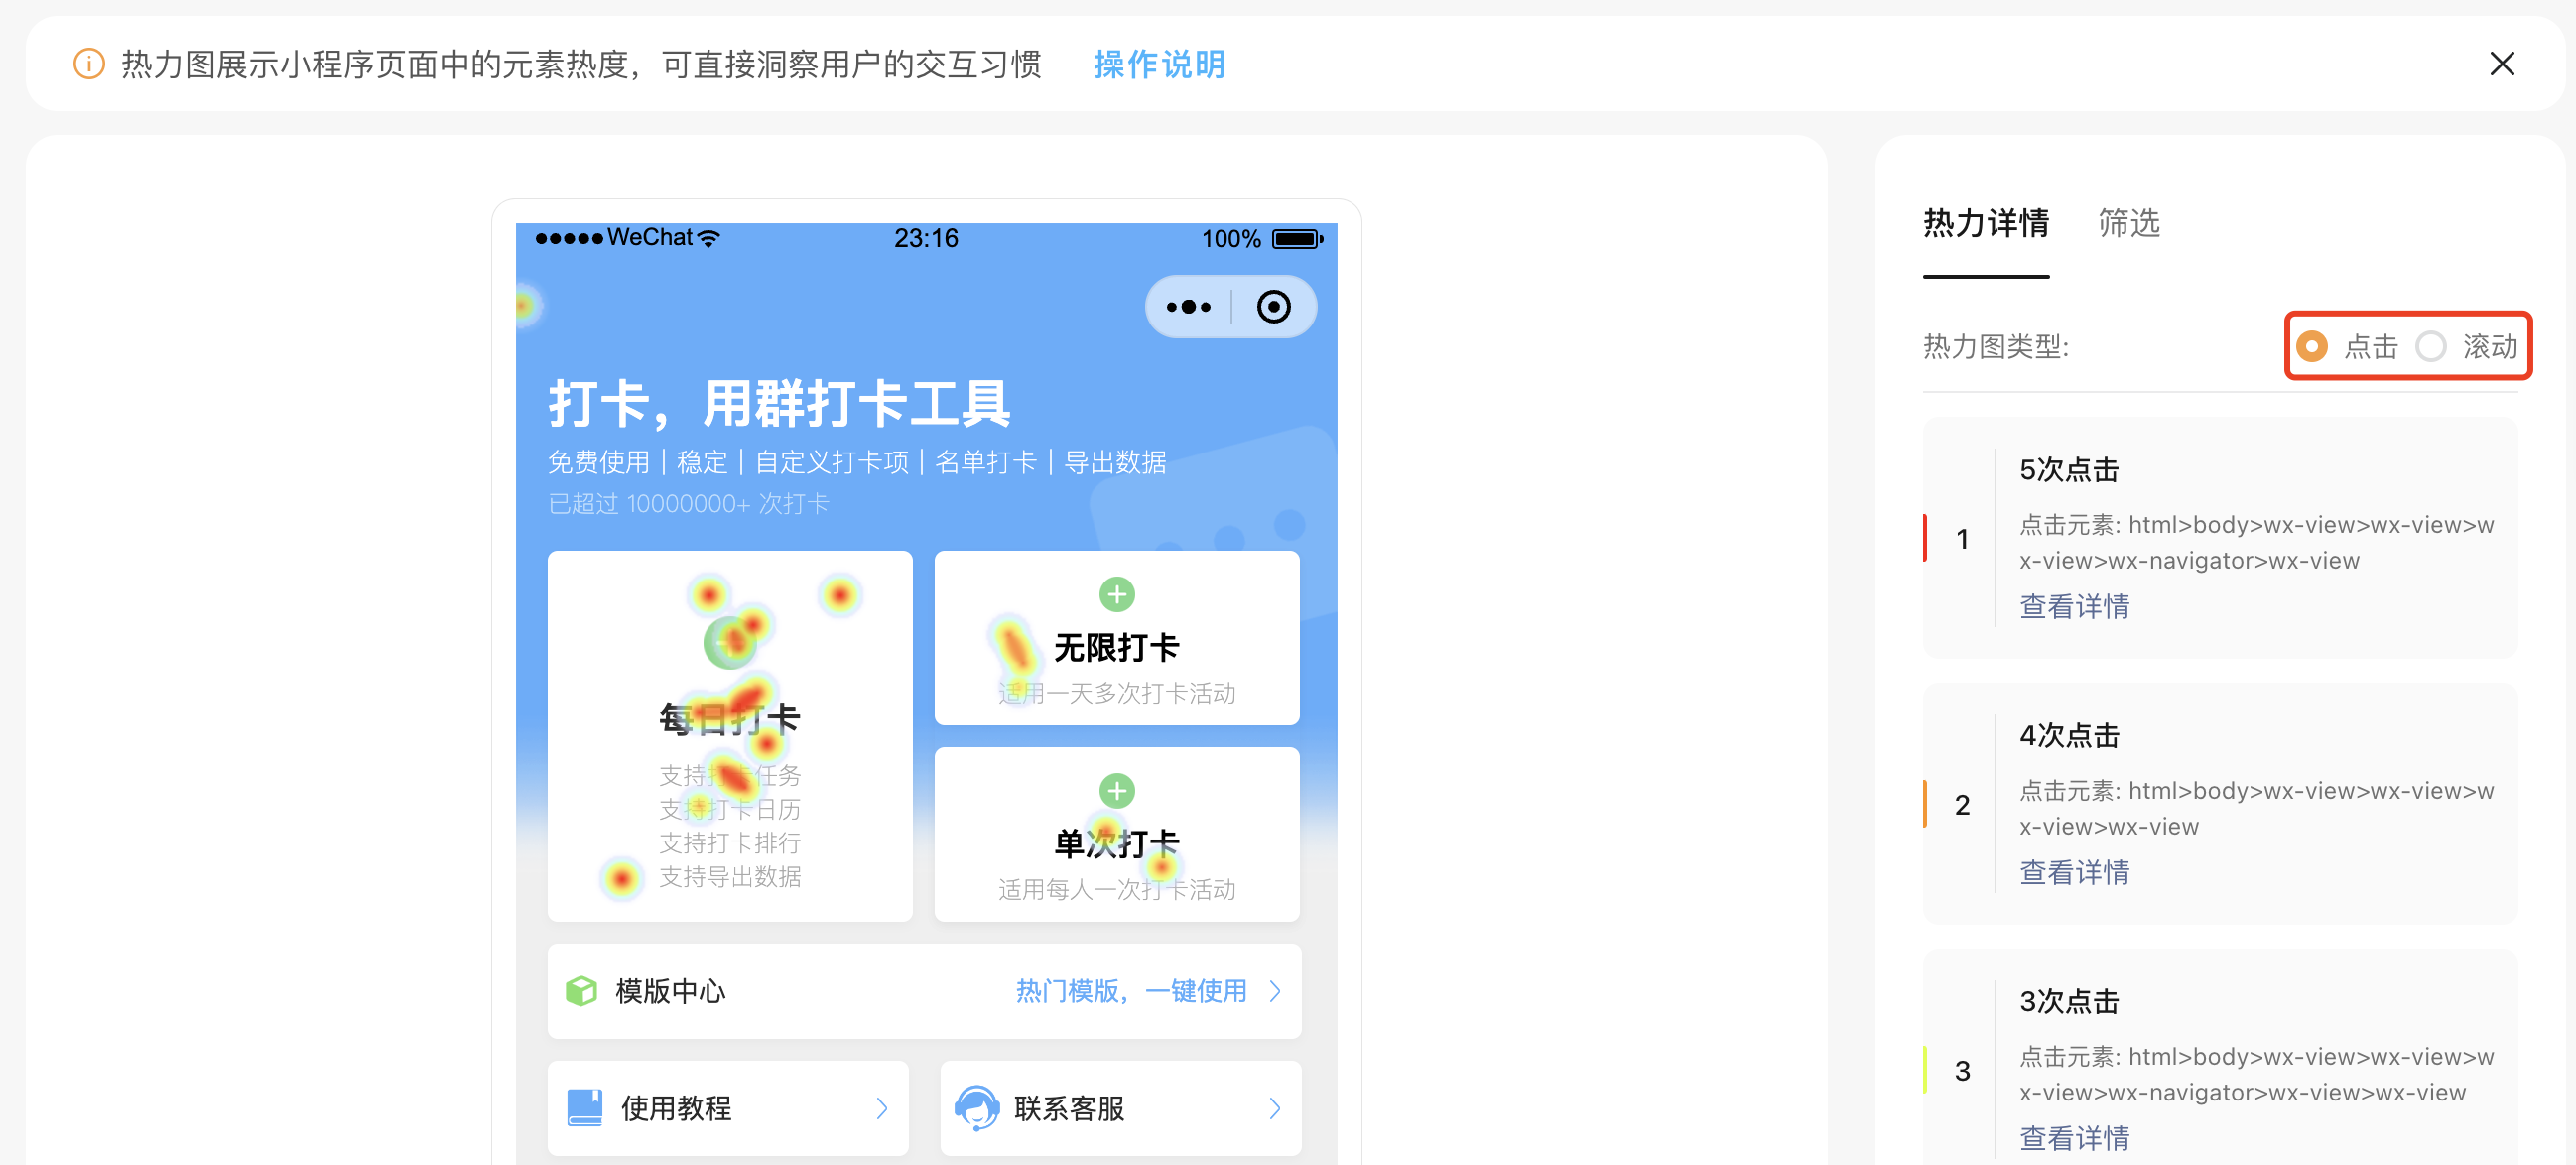Click the headset icon for 联系客服
This screenshot has width=2576, height=1165.
coord(977,1107)
